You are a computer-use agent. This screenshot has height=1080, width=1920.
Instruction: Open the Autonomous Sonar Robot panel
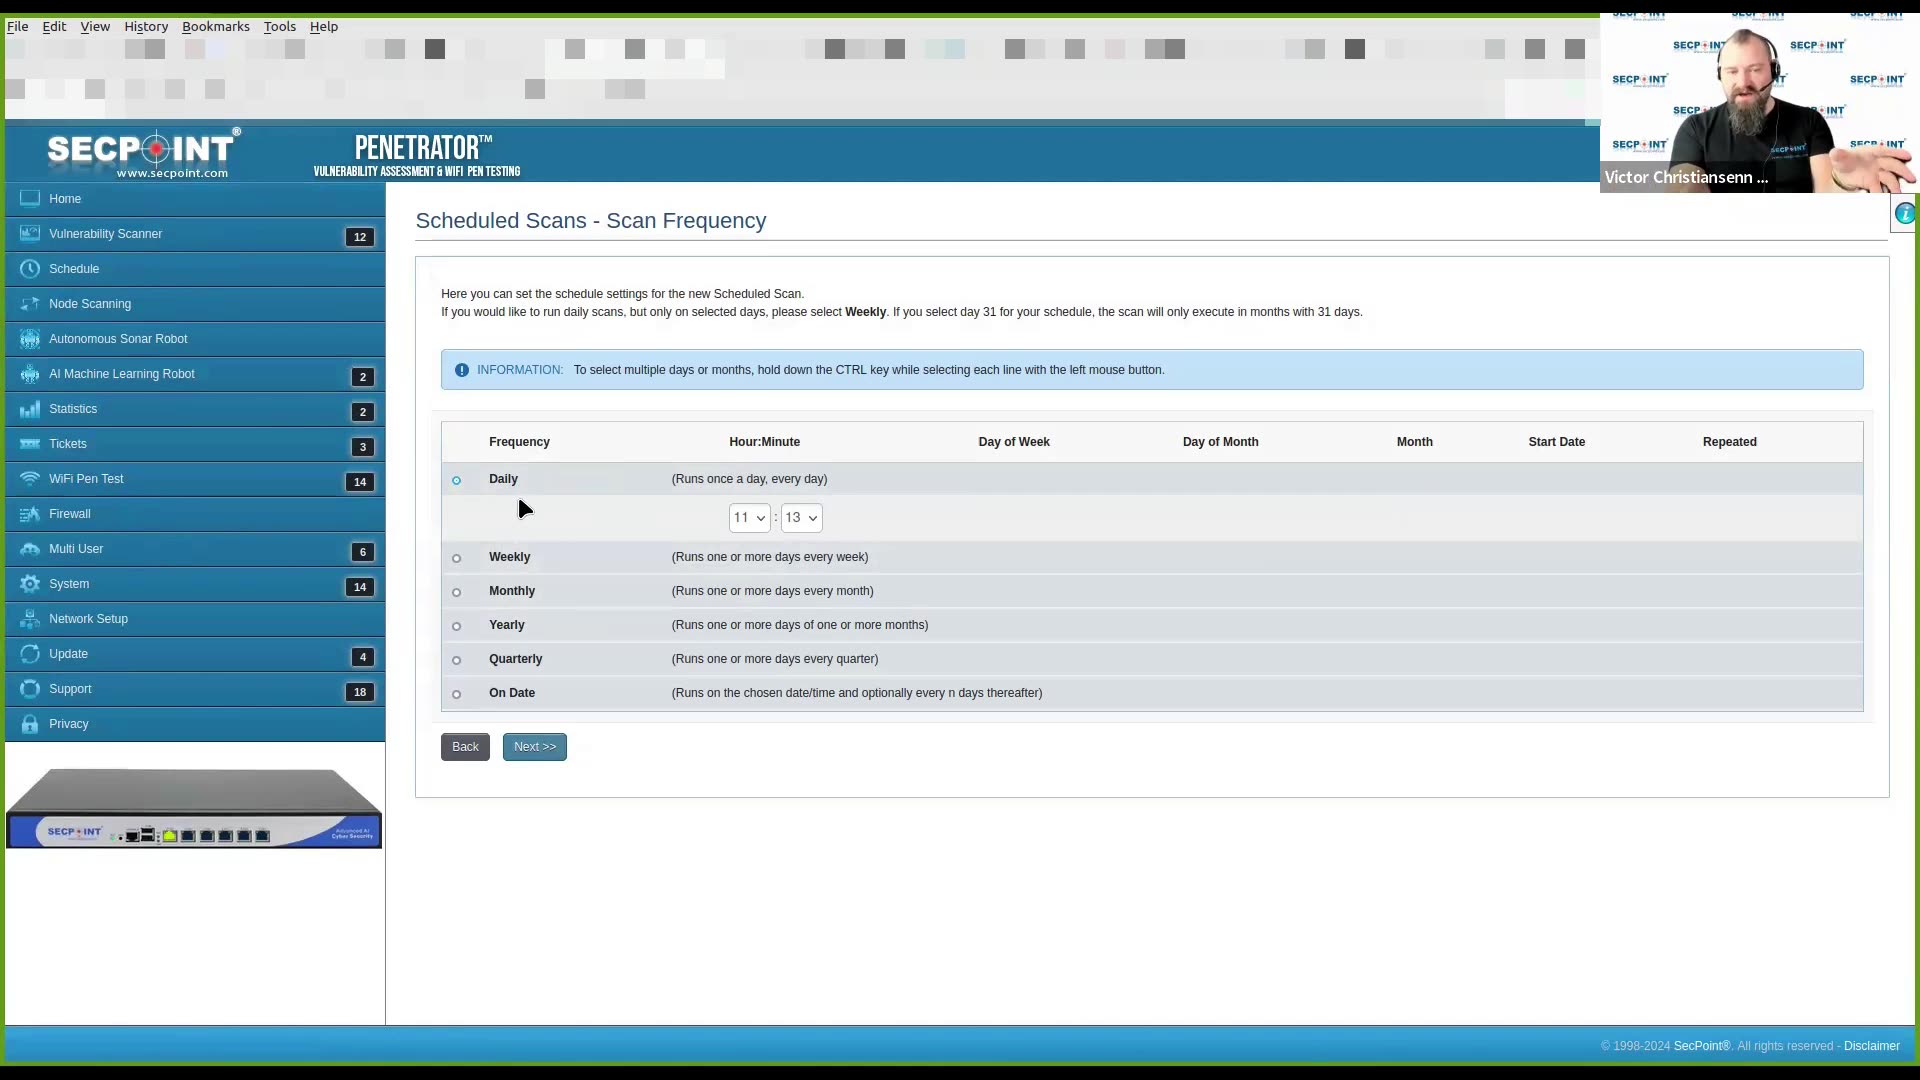click(x=117, y=338)
